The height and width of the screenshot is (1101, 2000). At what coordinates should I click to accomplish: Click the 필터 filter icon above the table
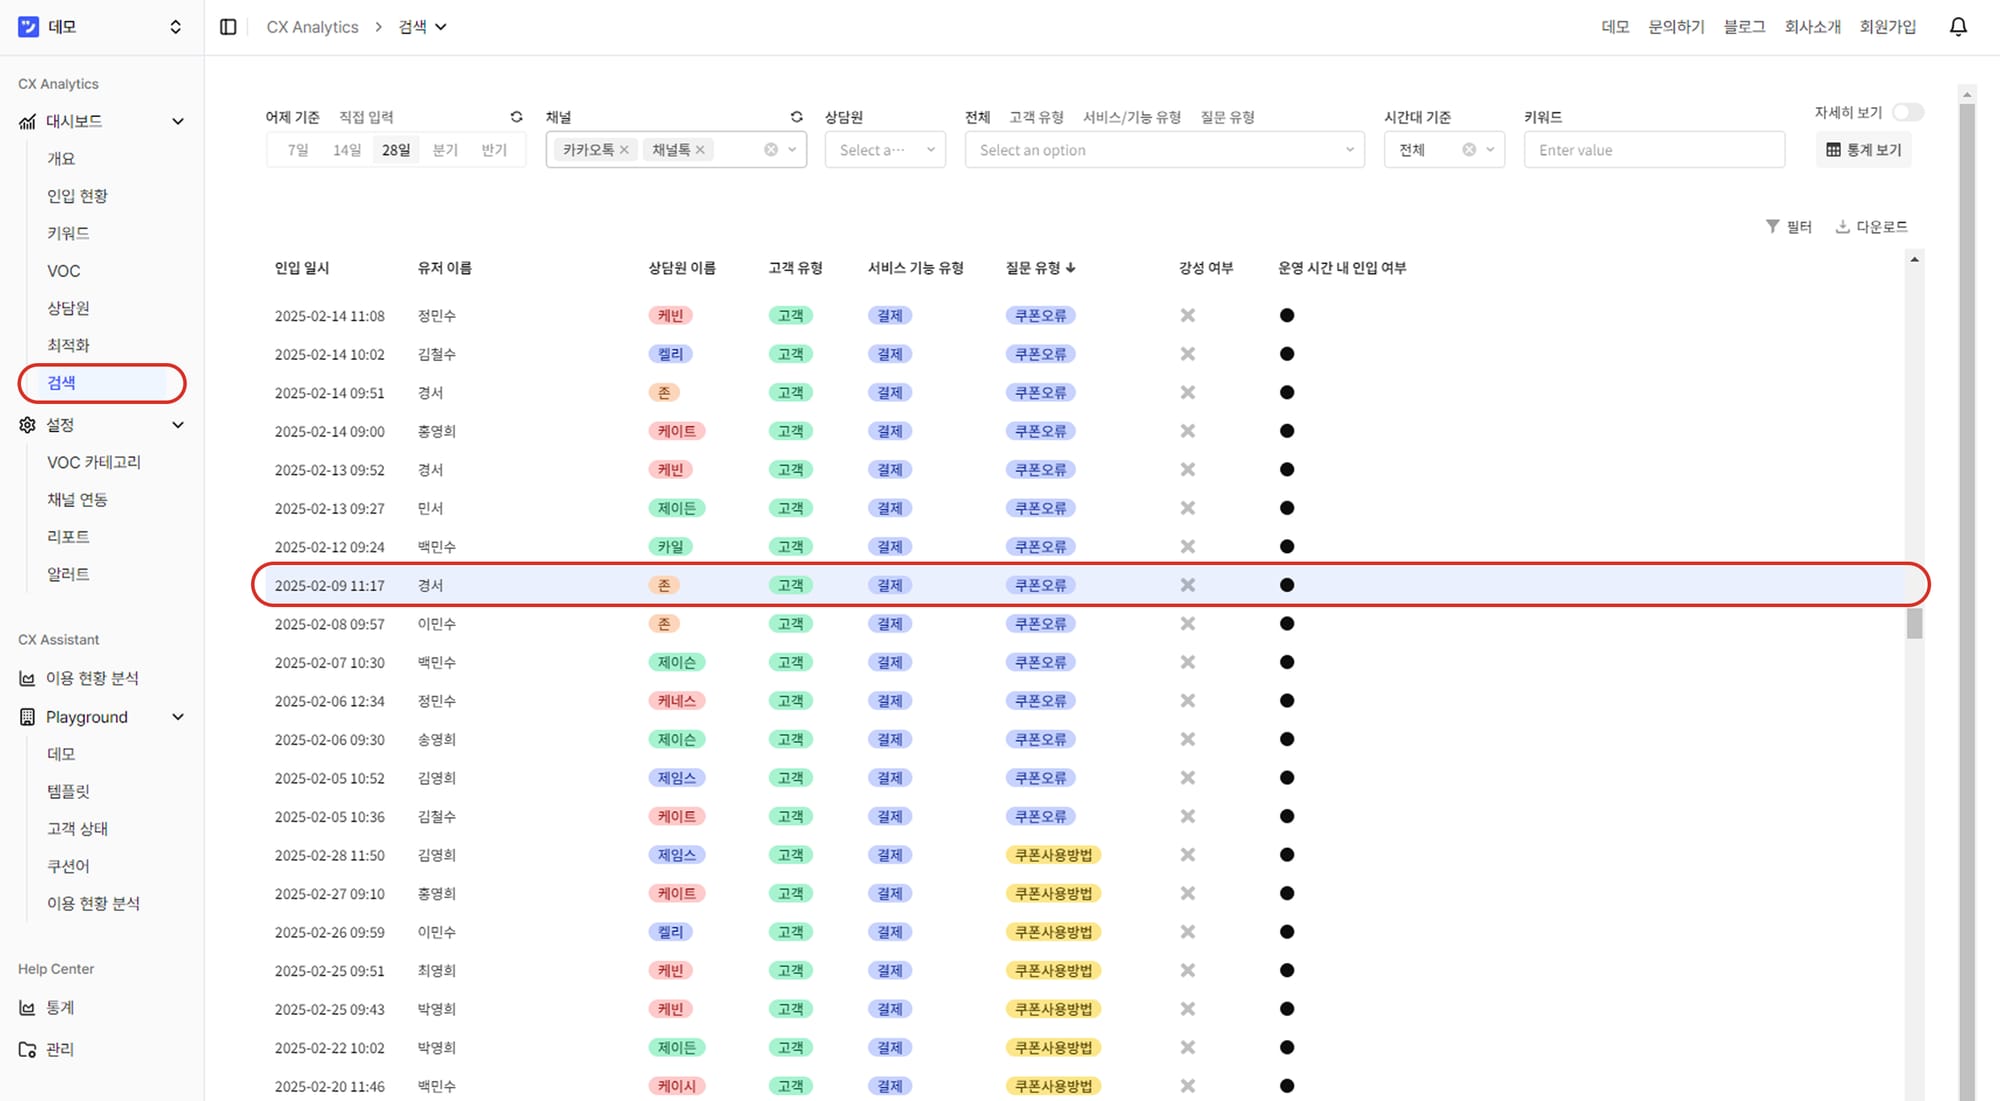[1772, 226]
